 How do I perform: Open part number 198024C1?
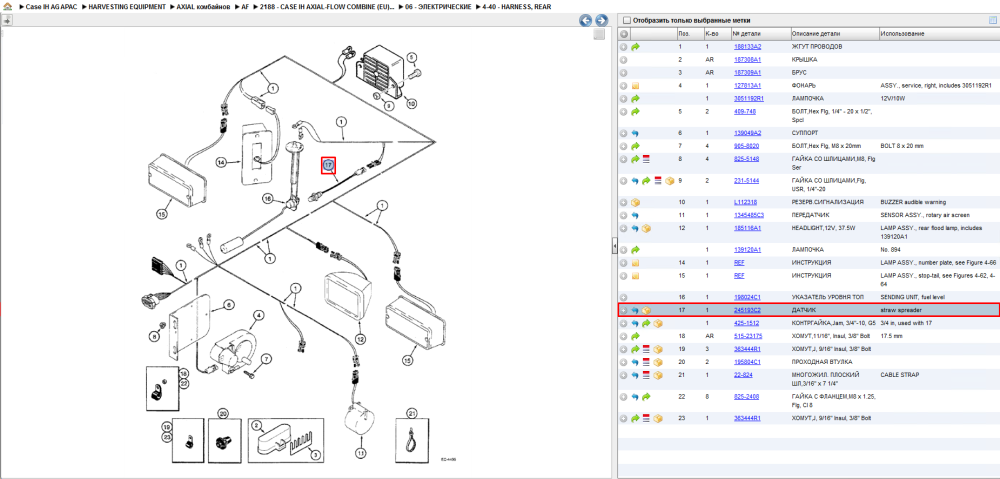[747, 297]
